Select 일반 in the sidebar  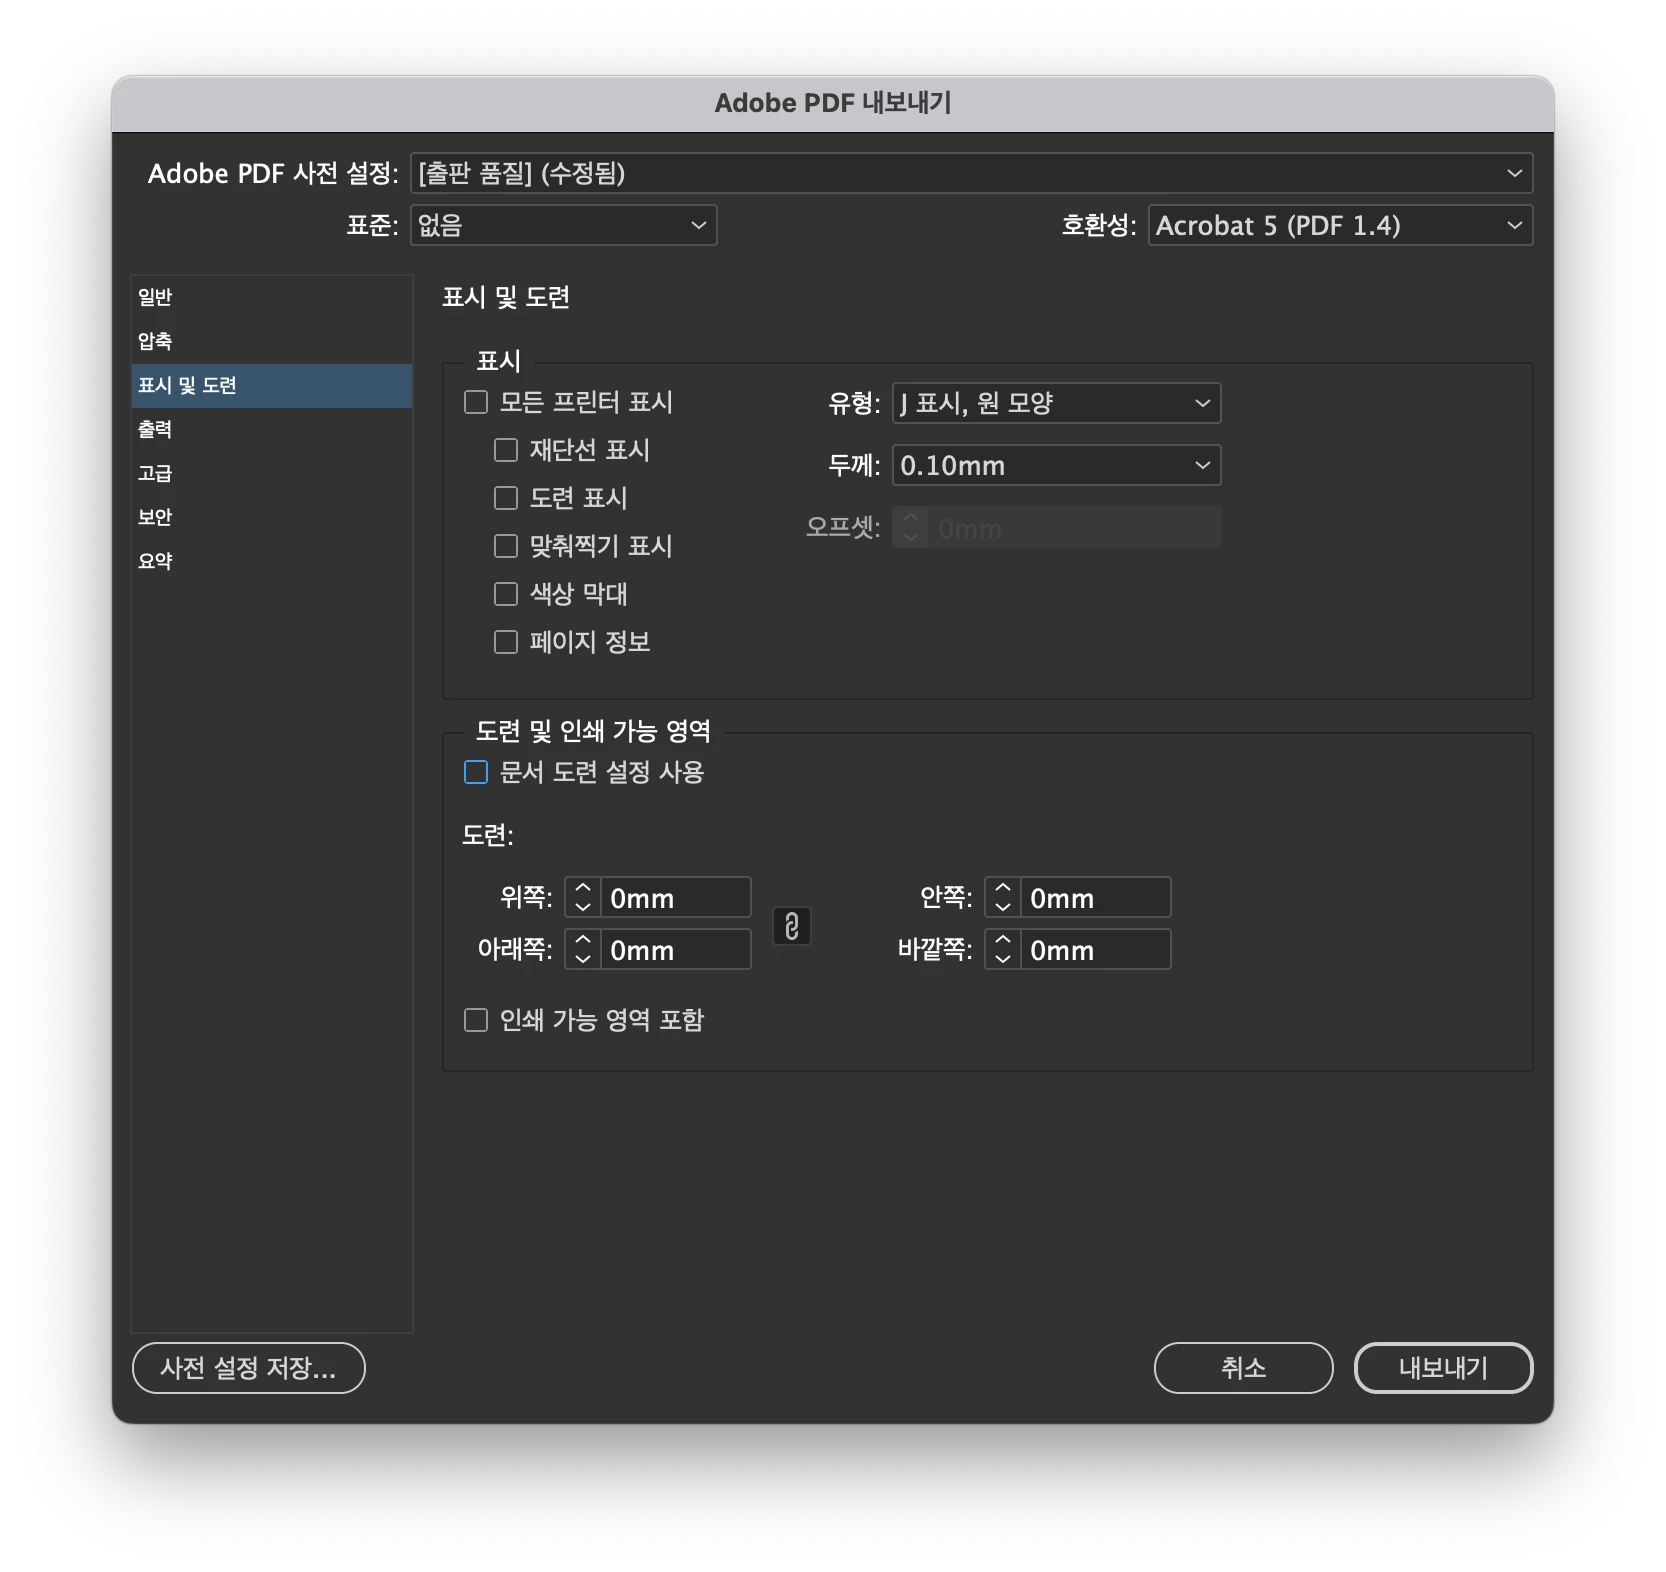(x=272, y=297)
